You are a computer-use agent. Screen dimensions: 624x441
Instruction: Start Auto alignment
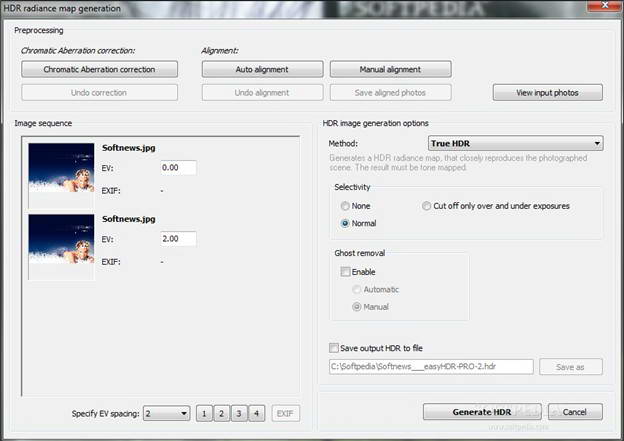262,69
